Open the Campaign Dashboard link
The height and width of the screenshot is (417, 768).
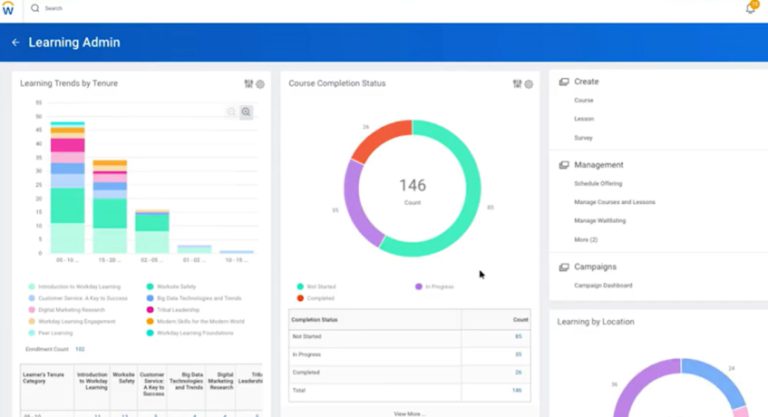pyautogui.click(x=603, y=286)
